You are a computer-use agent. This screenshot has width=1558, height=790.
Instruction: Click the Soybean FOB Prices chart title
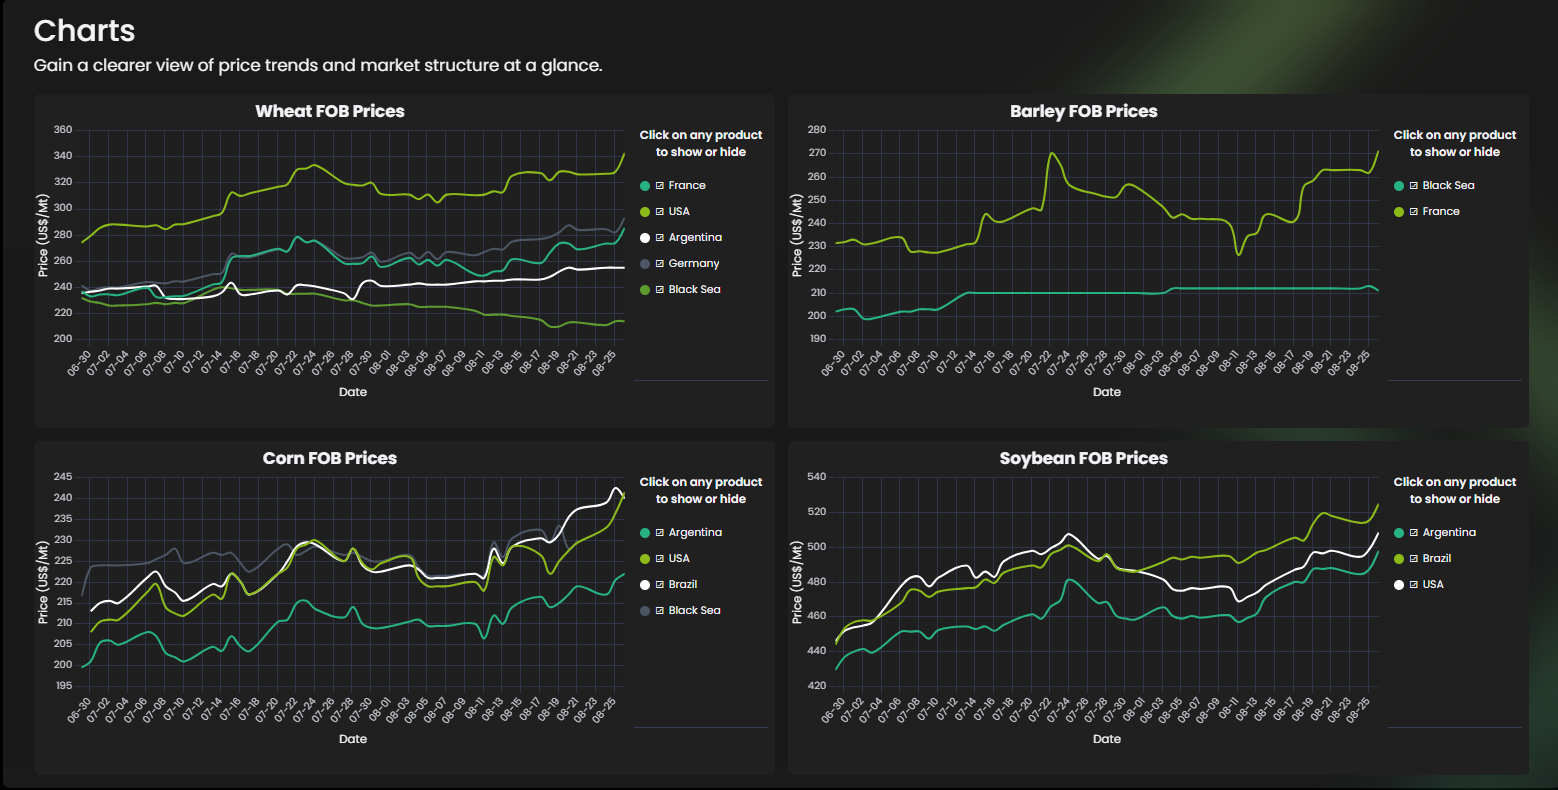click(x=1084, y=458)
